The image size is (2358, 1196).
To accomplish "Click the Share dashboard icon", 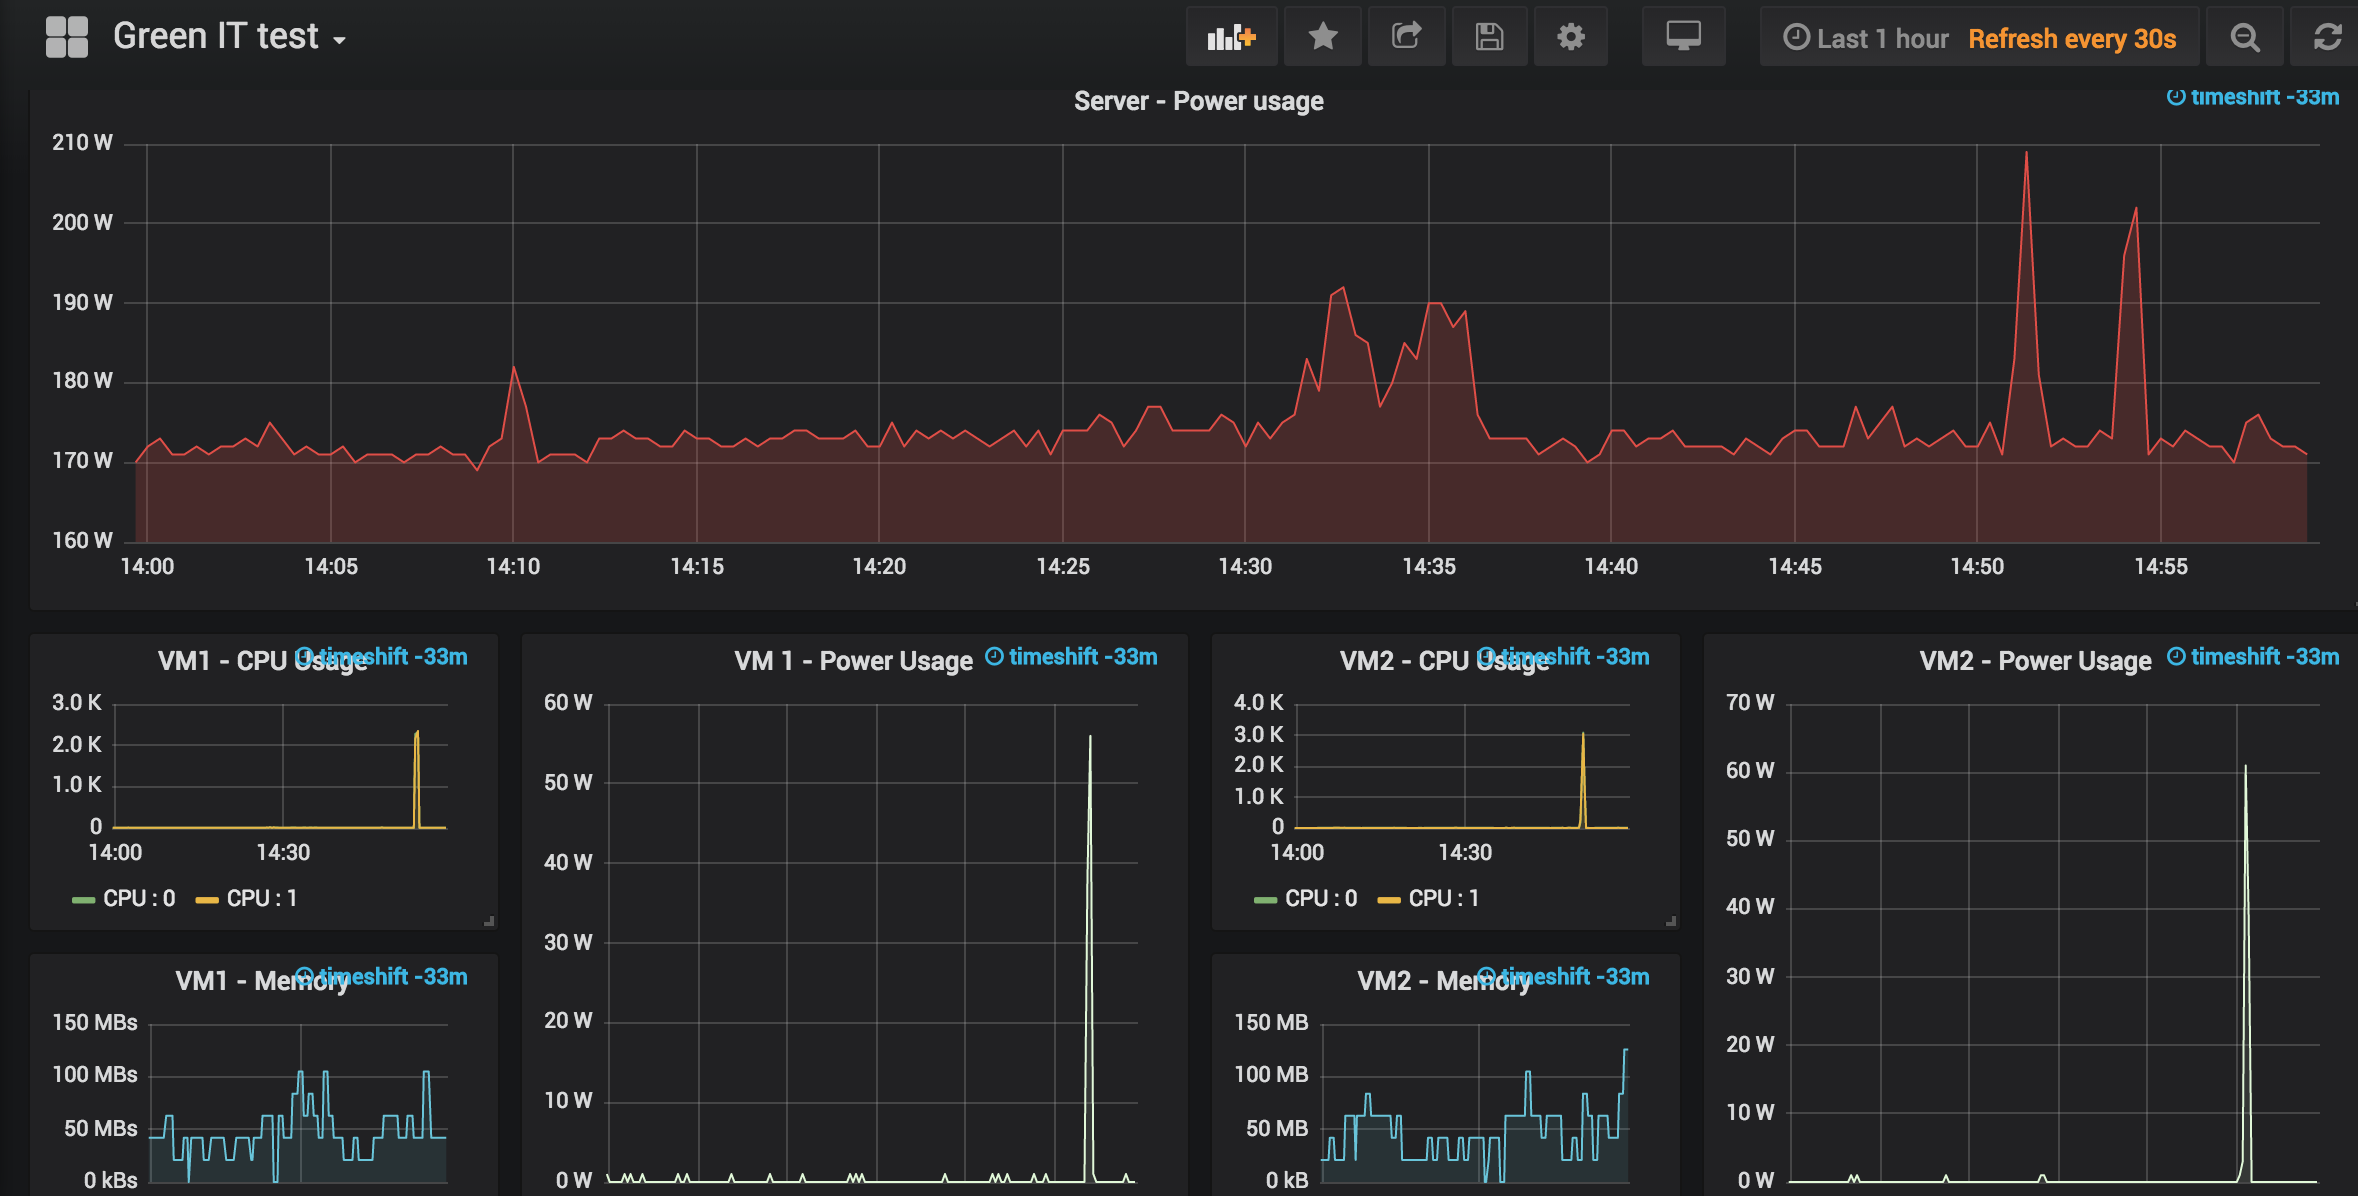I will 1406,37.
